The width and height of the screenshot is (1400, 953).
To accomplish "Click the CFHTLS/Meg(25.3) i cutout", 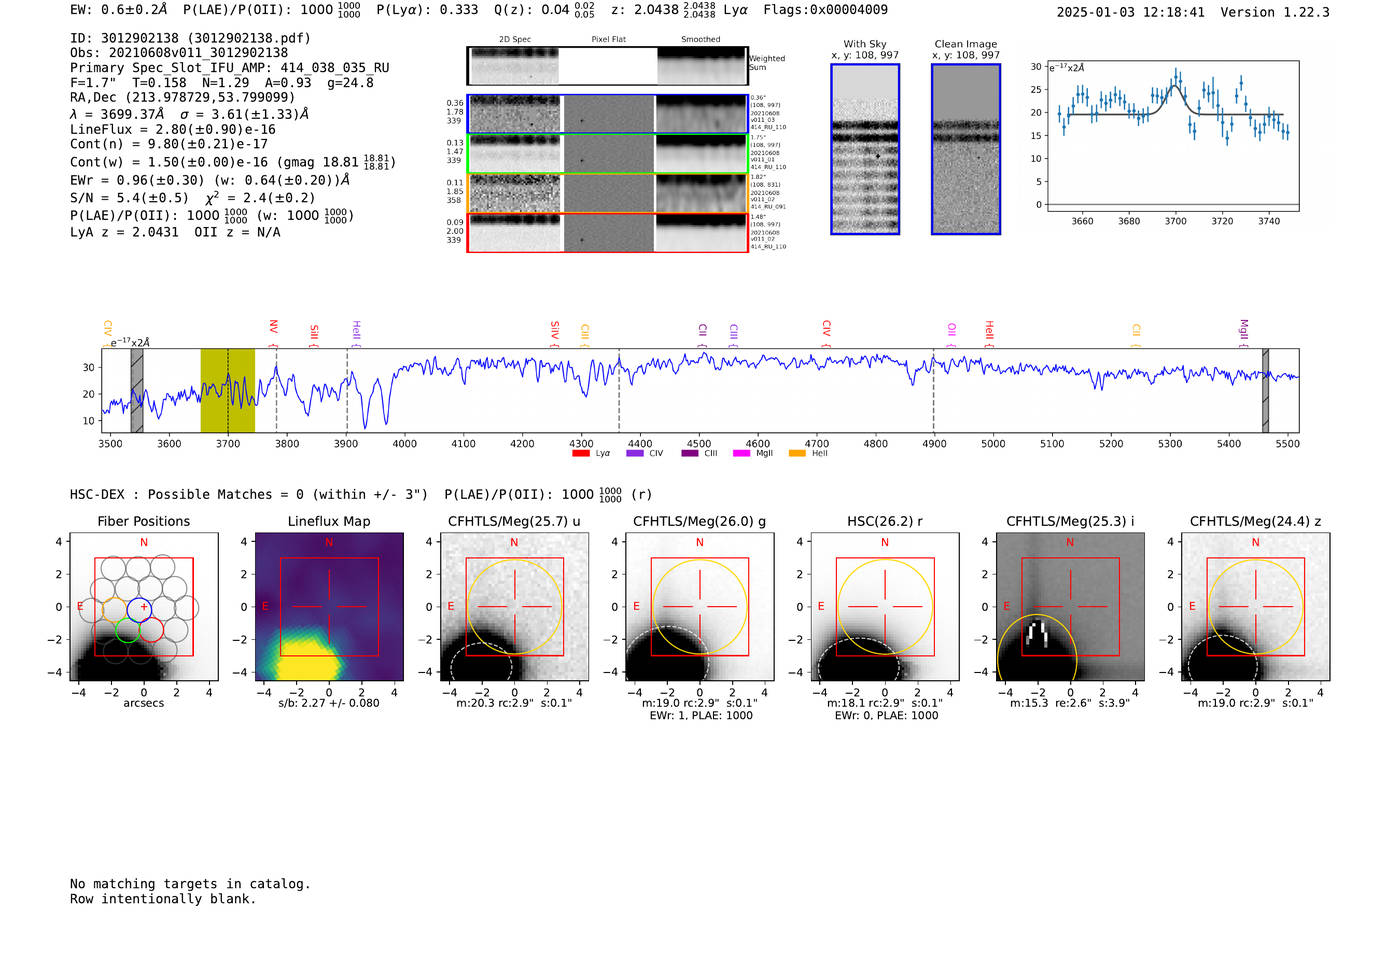I will point(1070,606).
